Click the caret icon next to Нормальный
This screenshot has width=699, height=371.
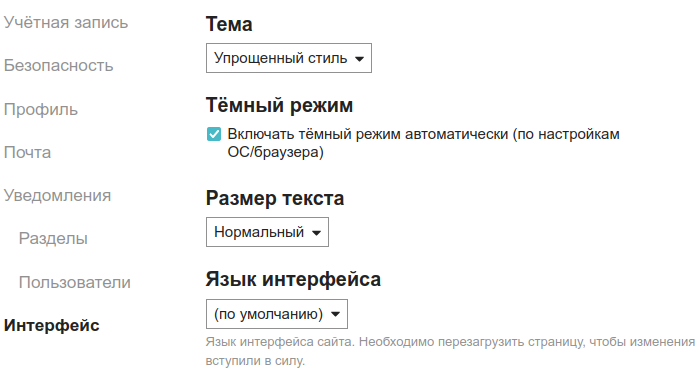click(316, 233)
